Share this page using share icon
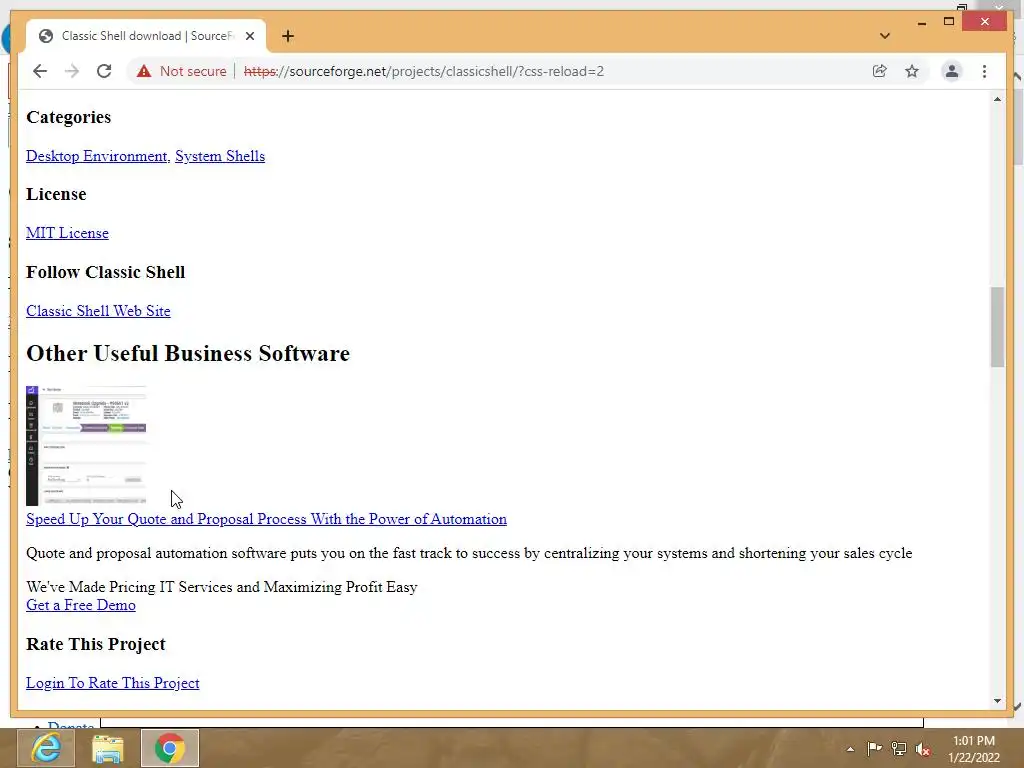Screen dimensions: 1024x768 click(x=880, y=71)
